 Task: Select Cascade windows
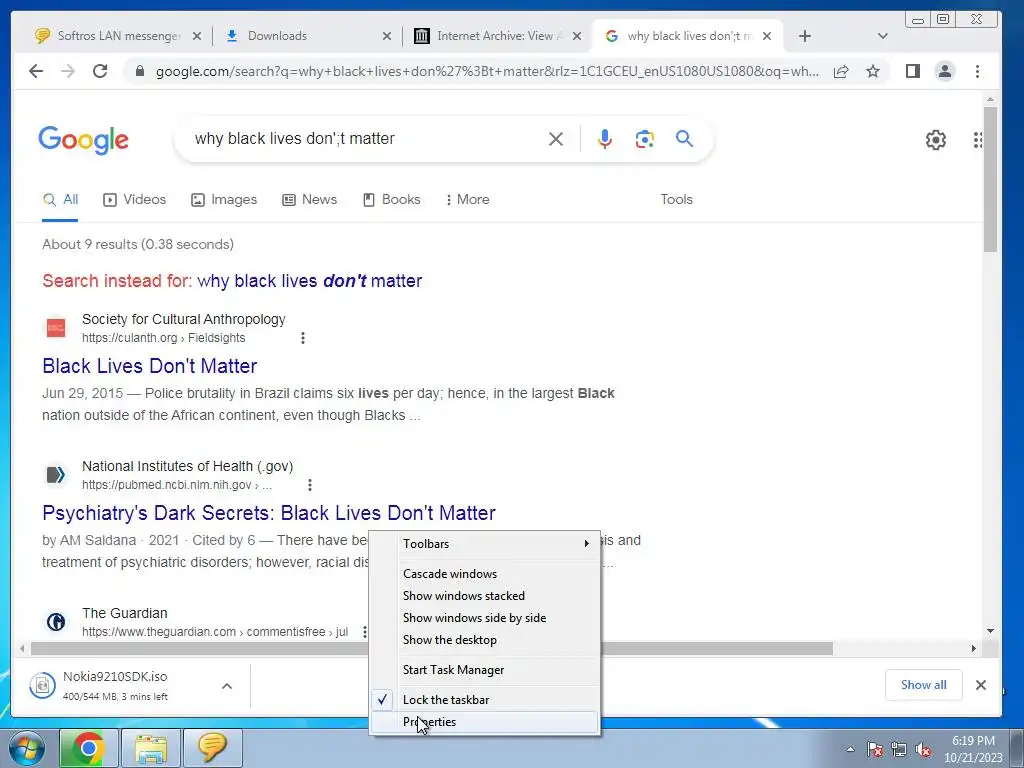tap(485, 573)
